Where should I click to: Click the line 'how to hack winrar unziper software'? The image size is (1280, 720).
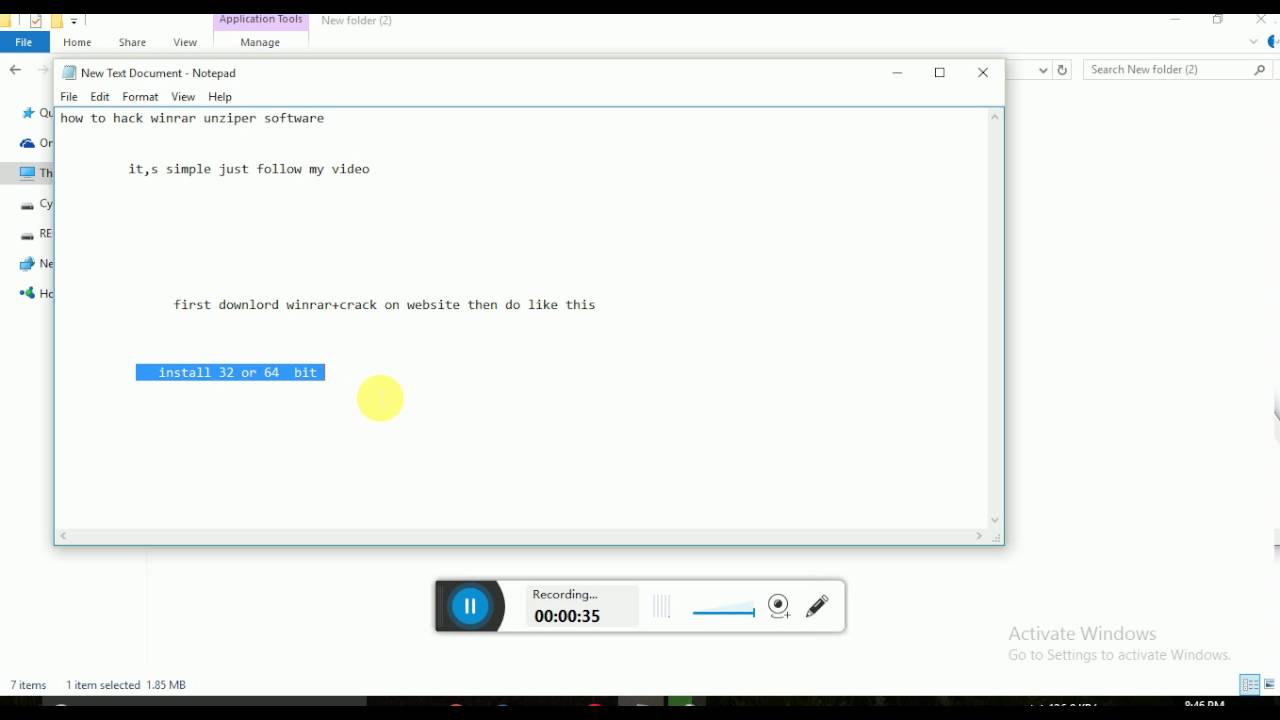click(x=192, y=118)
